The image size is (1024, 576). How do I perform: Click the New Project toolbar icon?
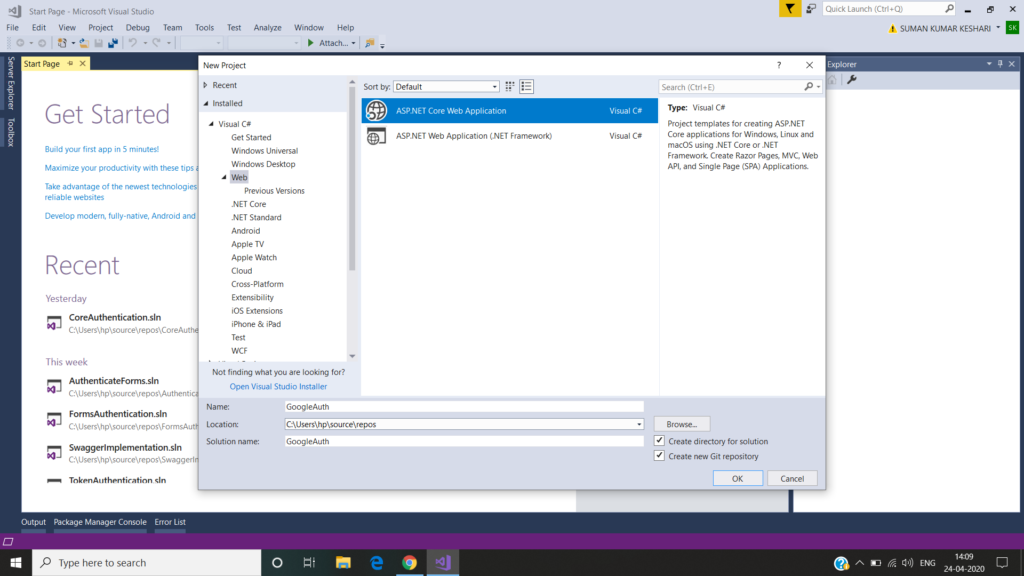62,43
